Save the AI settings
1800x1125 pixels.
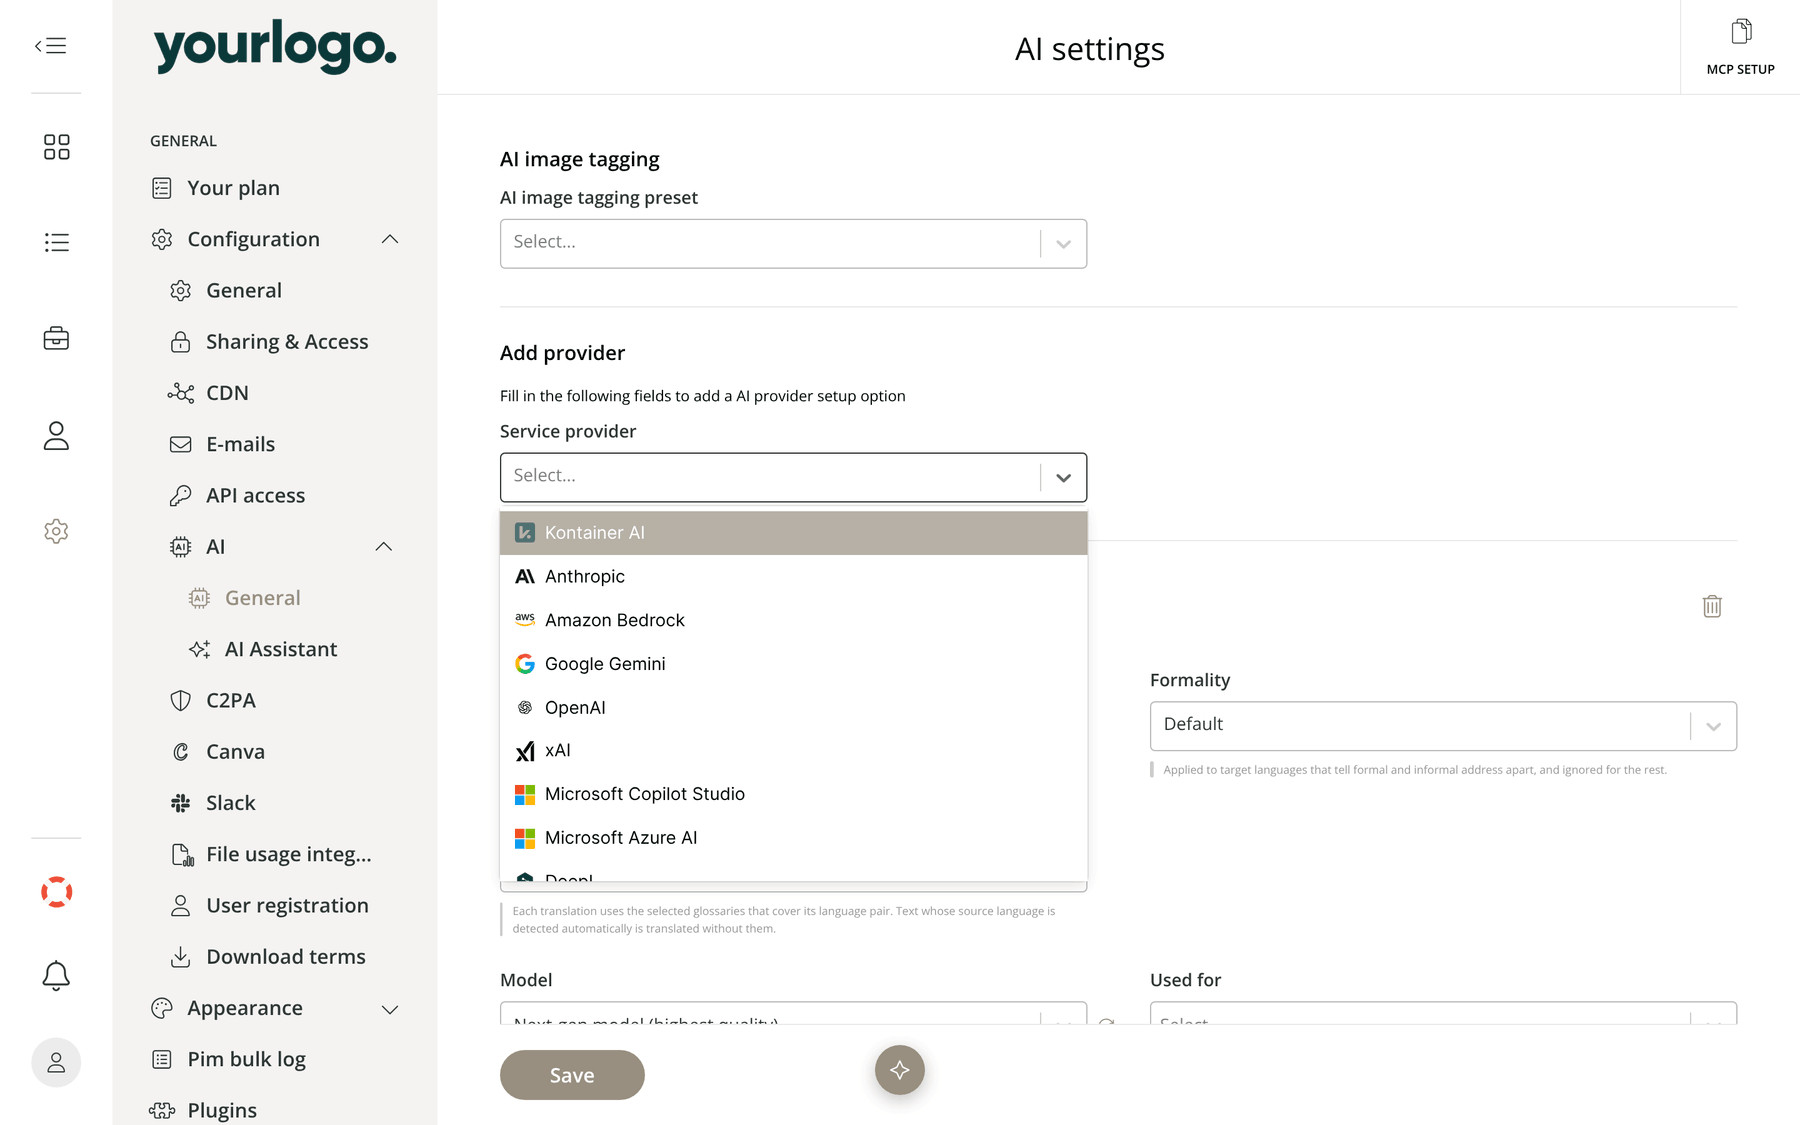tap(572, 1075)
